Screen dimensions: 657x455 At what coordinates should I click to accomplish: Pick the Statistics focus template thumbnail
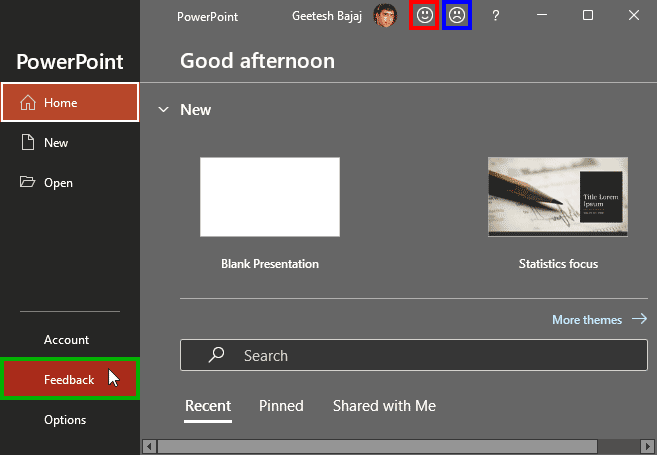point(558,197)
